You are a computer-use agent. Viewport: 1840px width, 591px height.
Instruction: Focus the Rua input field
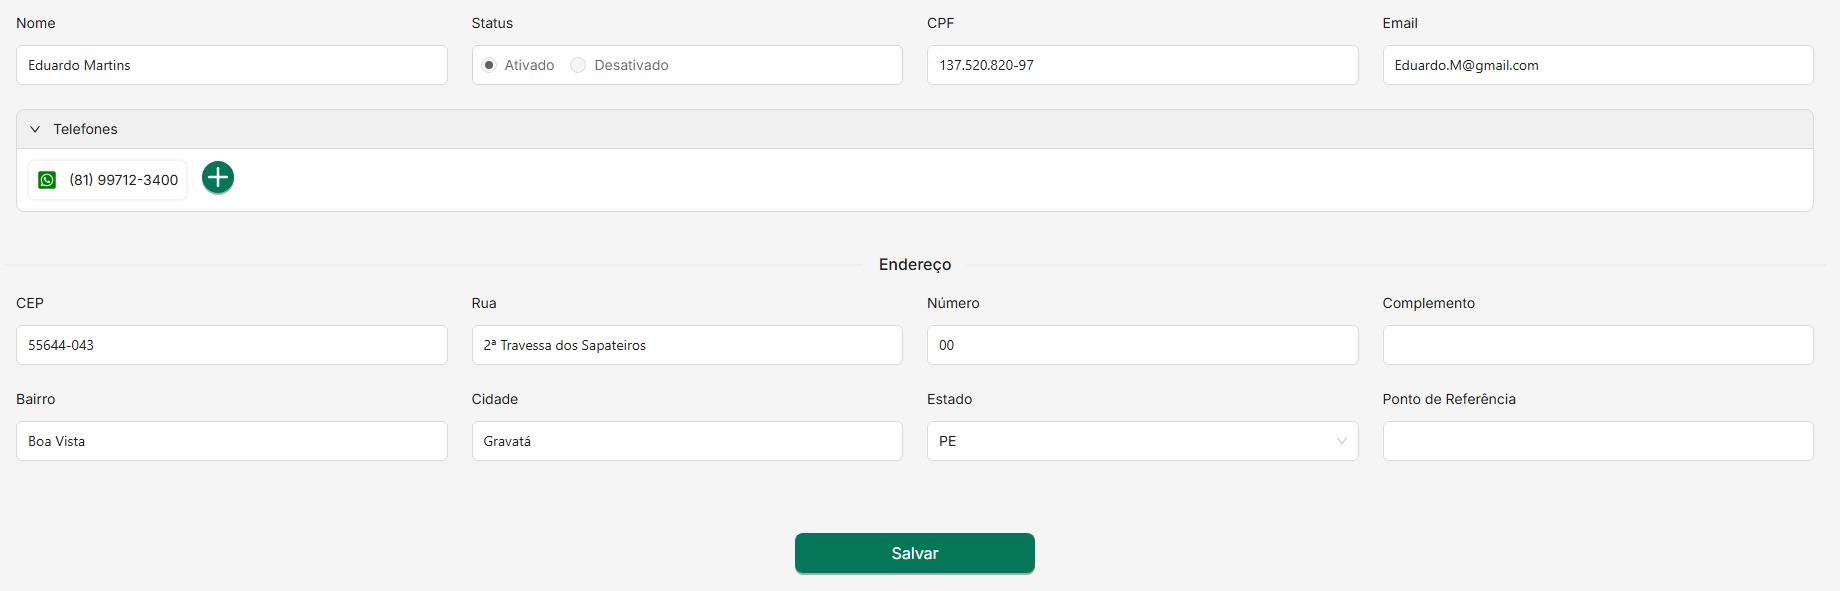tap(686, 345)
